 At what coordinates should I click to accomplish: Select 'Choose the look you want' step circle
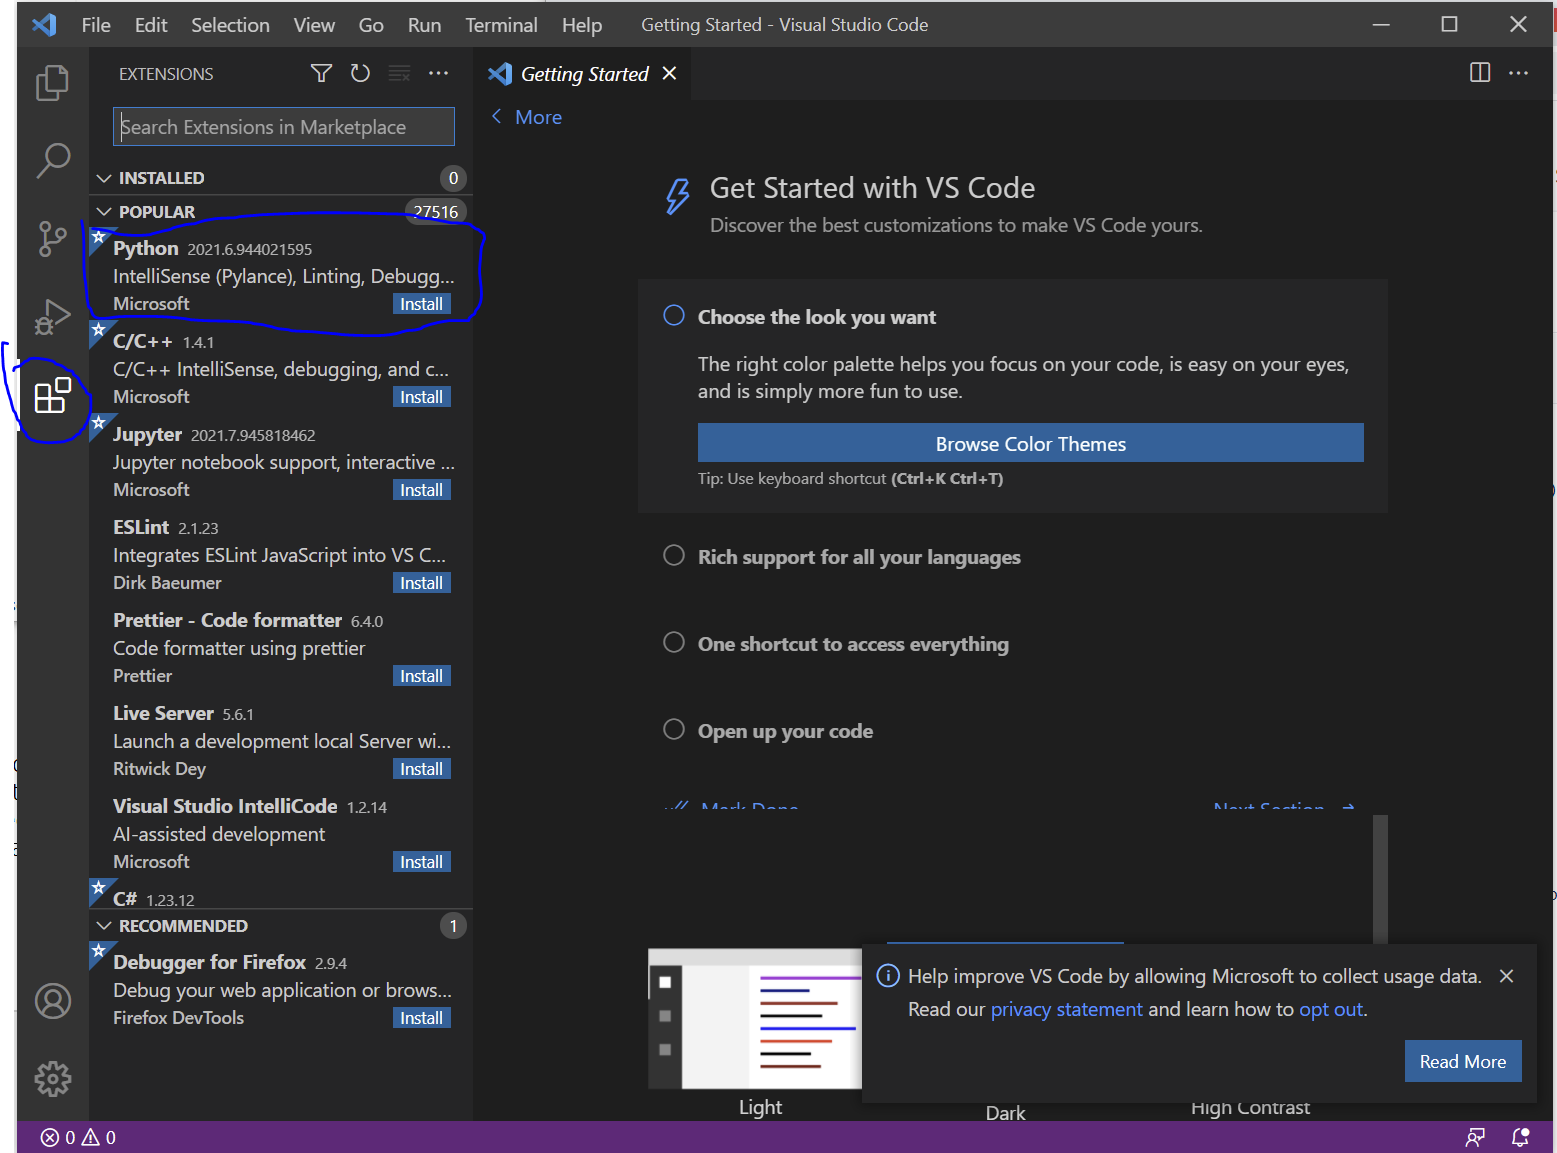[674, 316]
